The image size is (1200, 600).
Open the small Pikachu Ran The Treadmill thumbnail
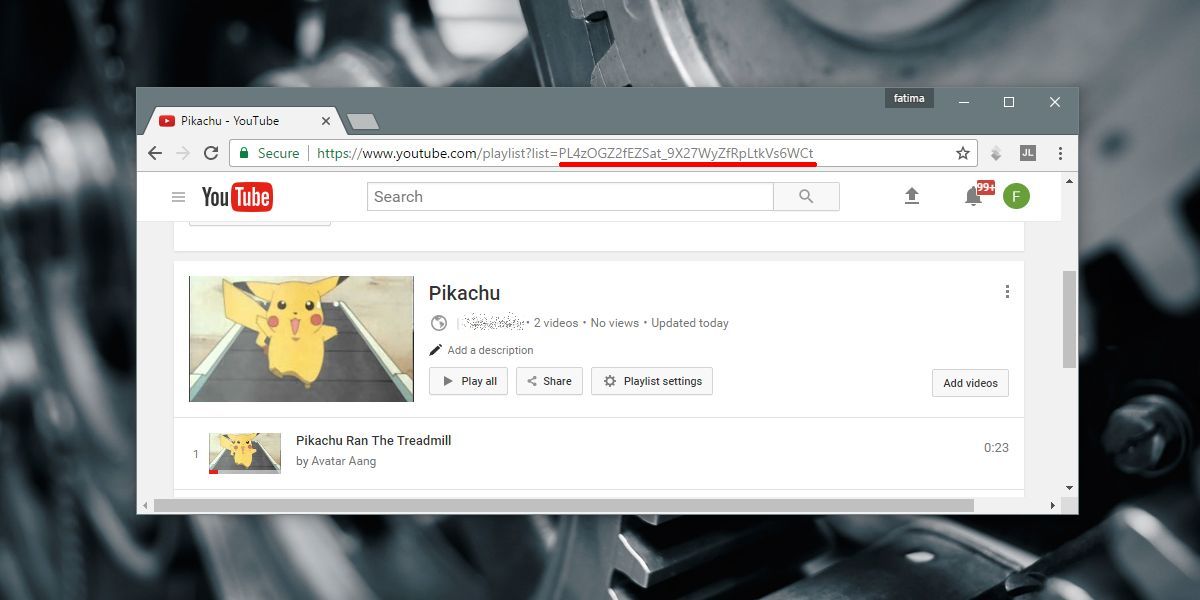pos(245,453)
